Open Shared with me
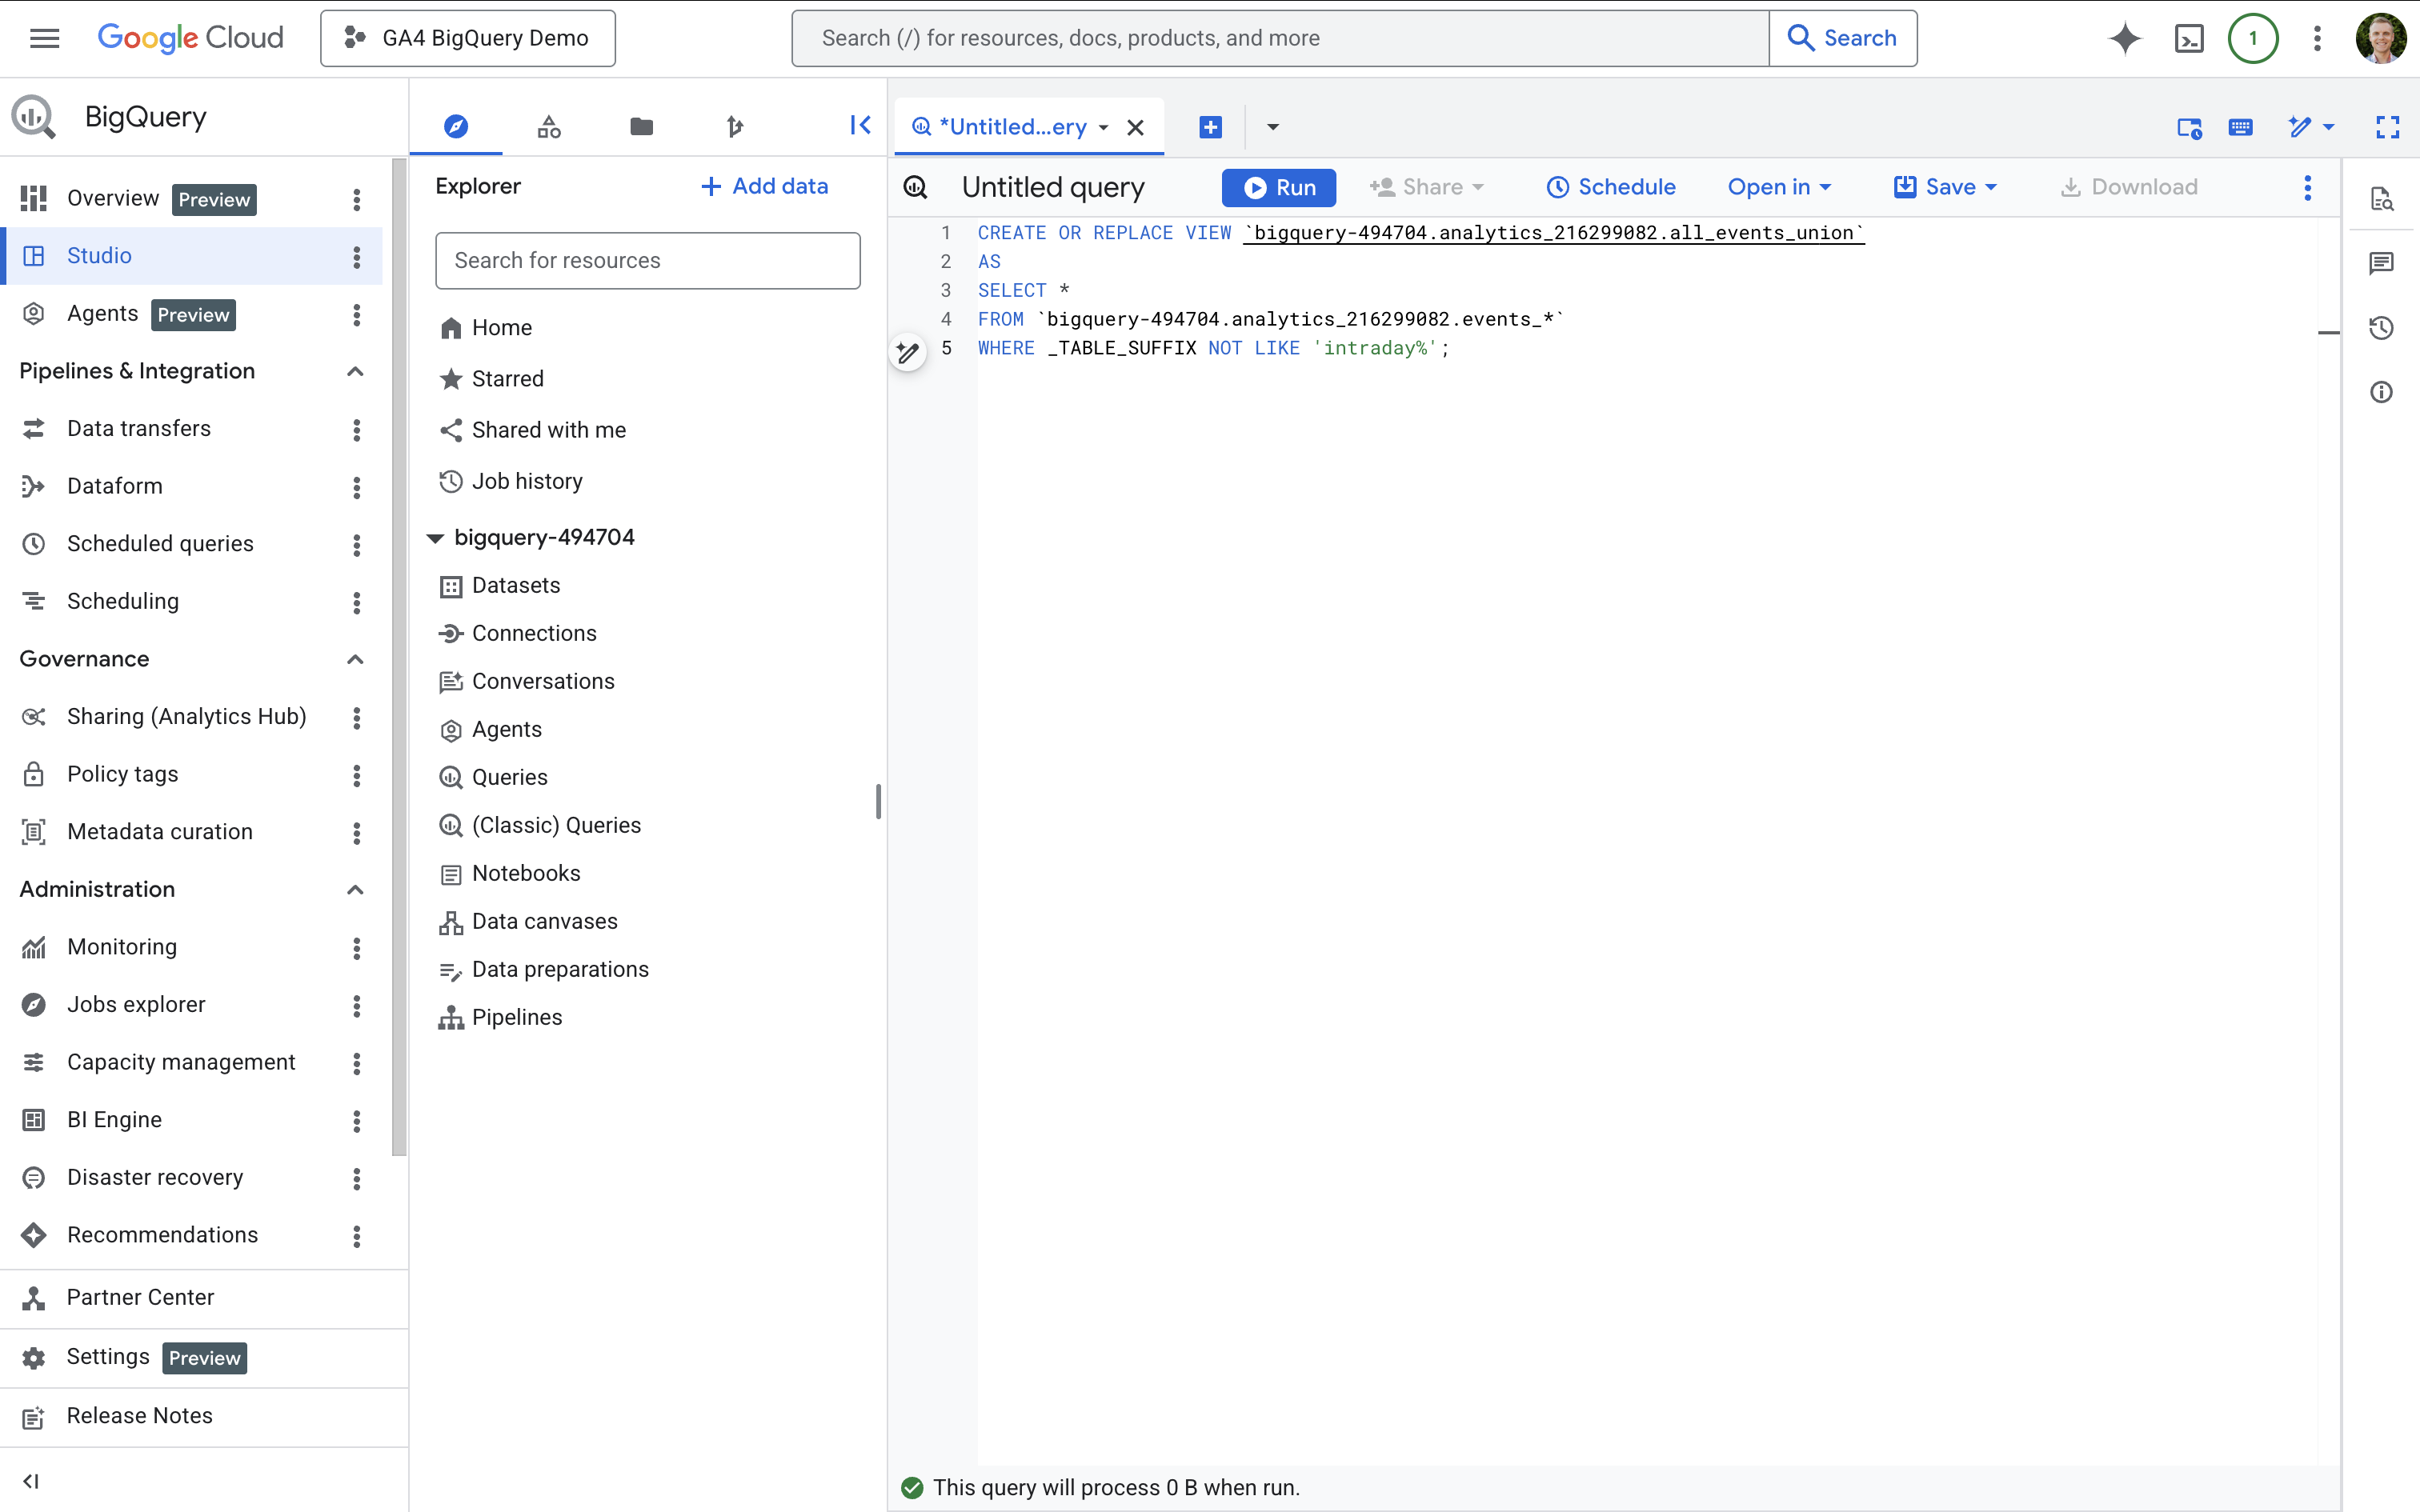 548,429
